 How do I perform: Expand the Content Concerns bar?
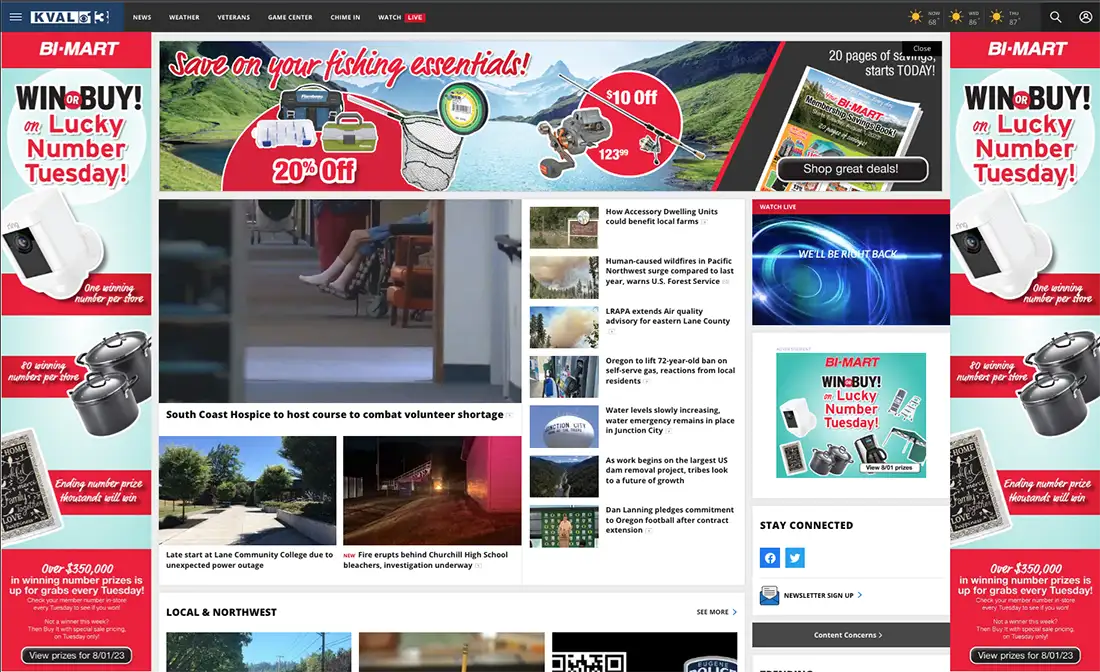pos(850,635)
